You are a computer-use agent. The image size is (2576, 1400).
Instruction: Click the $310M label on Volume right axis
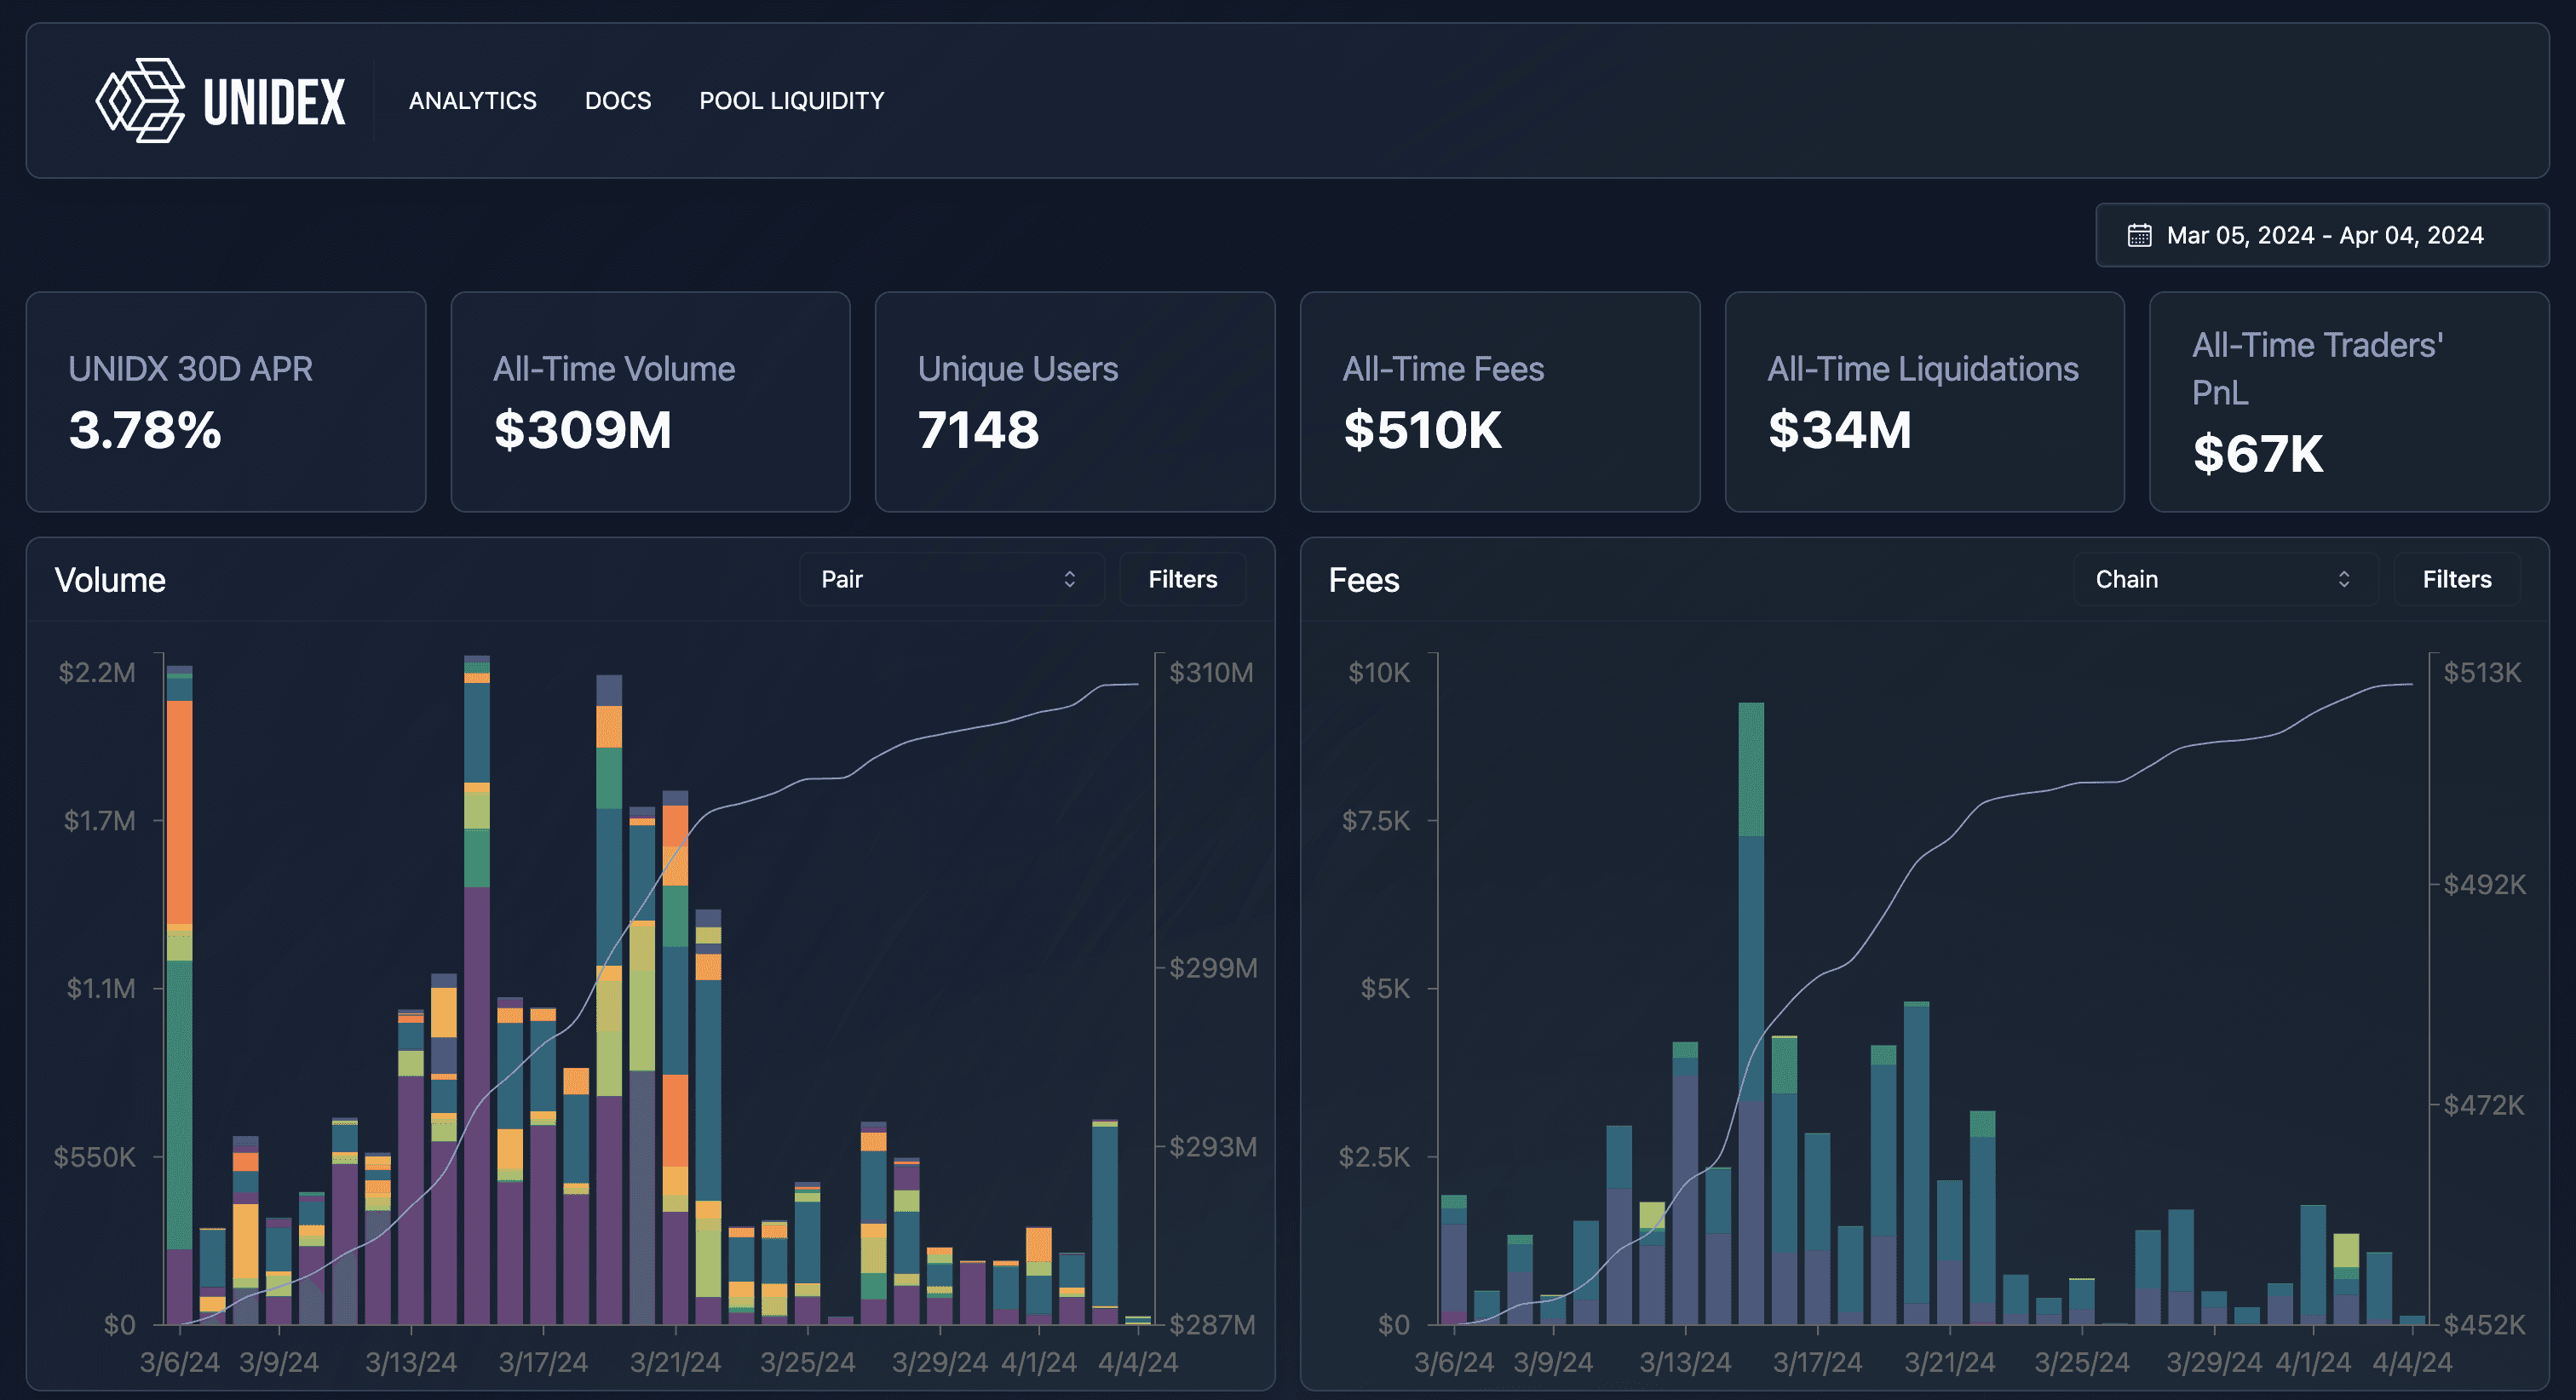pos(1211,672)
